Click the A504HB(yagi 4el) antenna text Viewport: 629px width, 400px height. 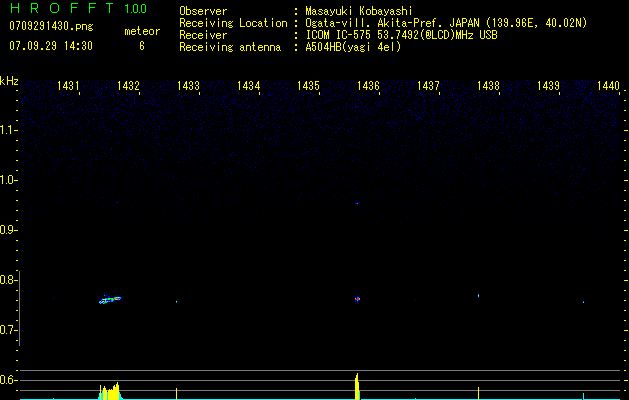[353, 47]
